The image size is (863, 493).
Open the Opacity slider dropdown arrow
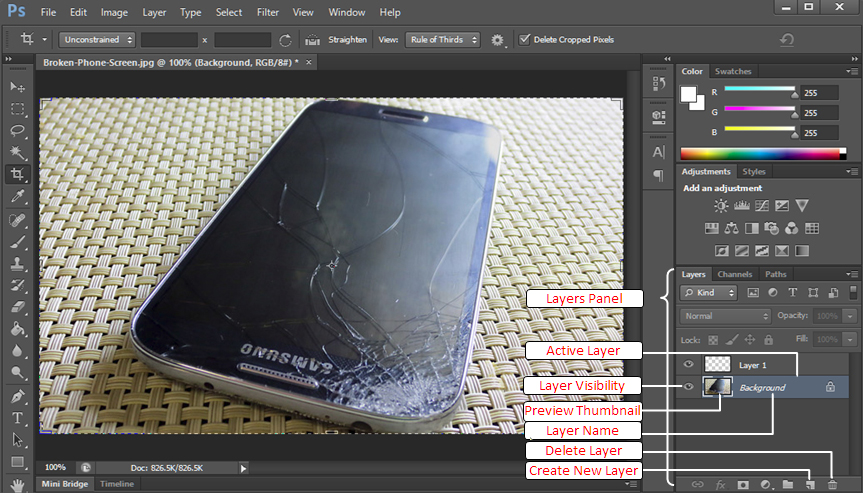pos(850,316)
